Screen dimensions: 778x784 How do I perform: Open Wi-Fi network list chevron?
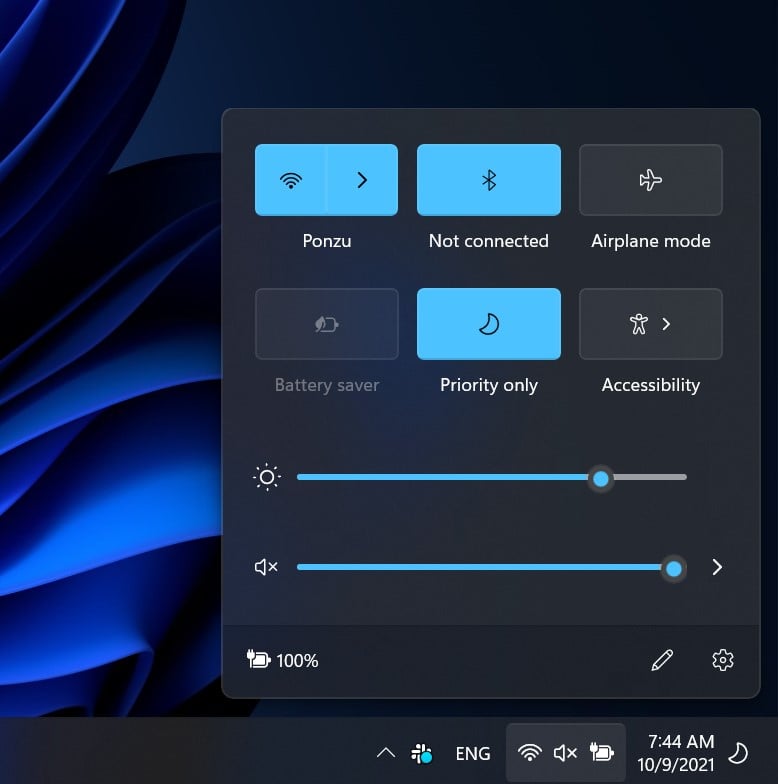coord(362,180)
